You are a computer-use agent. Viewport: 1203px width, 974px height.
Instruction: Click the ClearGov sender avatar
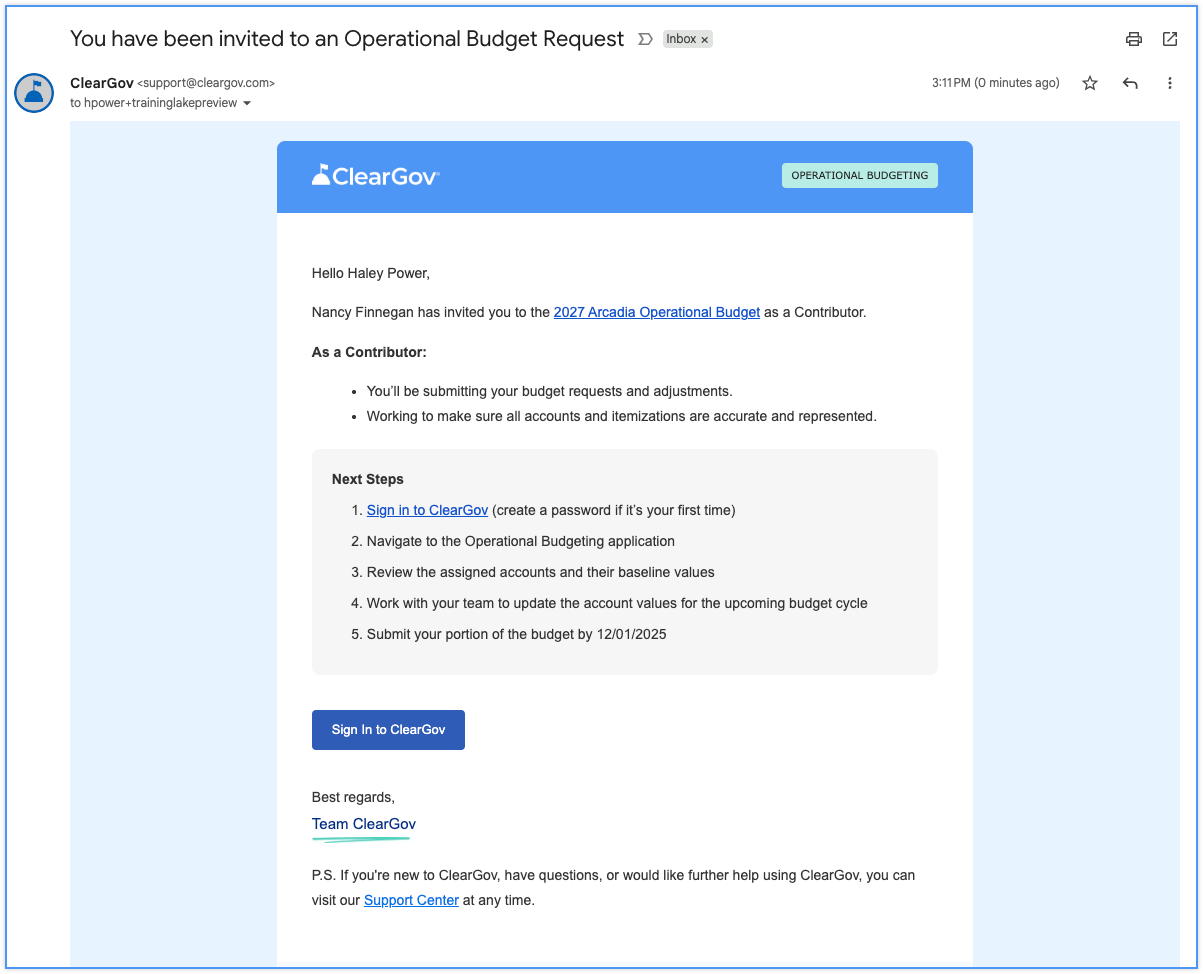pos(34,93)
